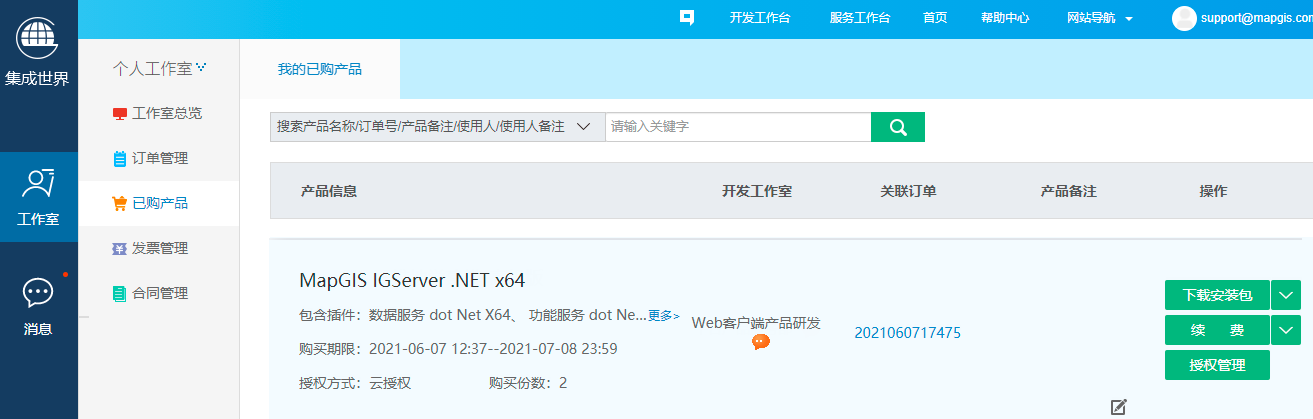Viewport: 1313px width, 419px height.
Task: Click the MapGIS IGServer .NET x64 title
Action: pos(412,280)
